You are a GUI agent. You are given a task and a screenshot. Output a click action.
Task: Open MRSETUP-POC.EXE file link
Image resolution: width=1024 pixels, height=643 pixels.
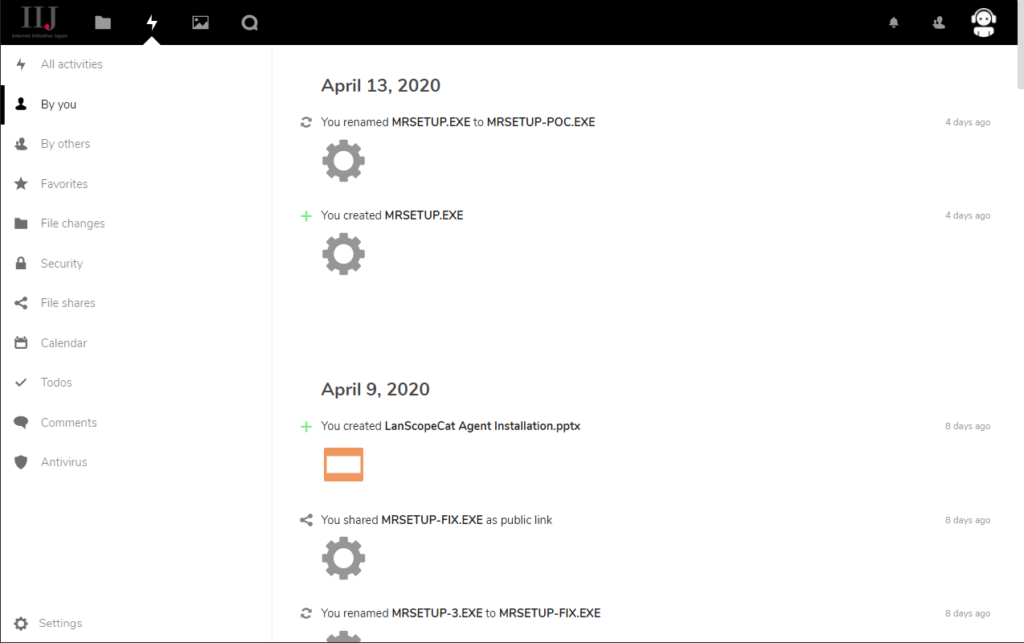tap(540, 122)
